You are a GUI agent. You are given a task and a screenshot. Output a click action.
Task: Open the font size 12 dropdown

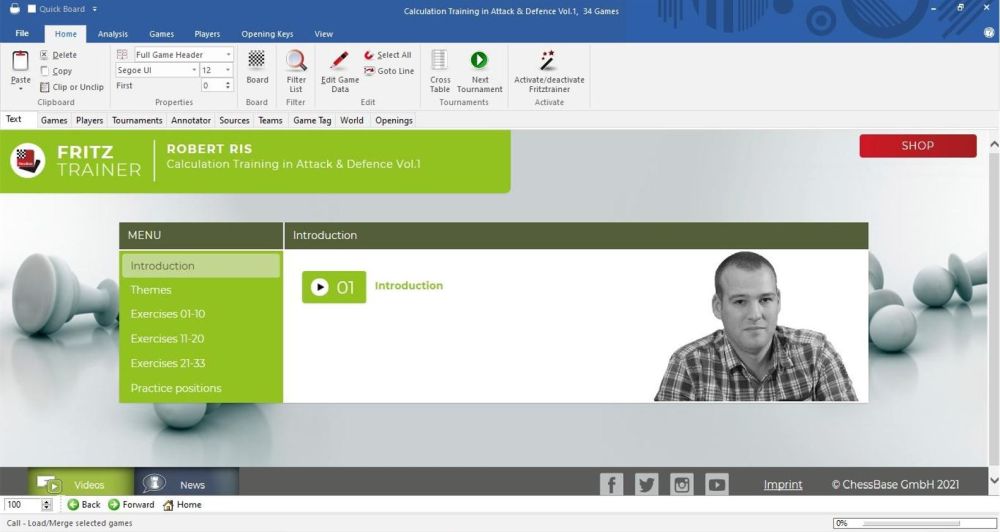point(228,70)
